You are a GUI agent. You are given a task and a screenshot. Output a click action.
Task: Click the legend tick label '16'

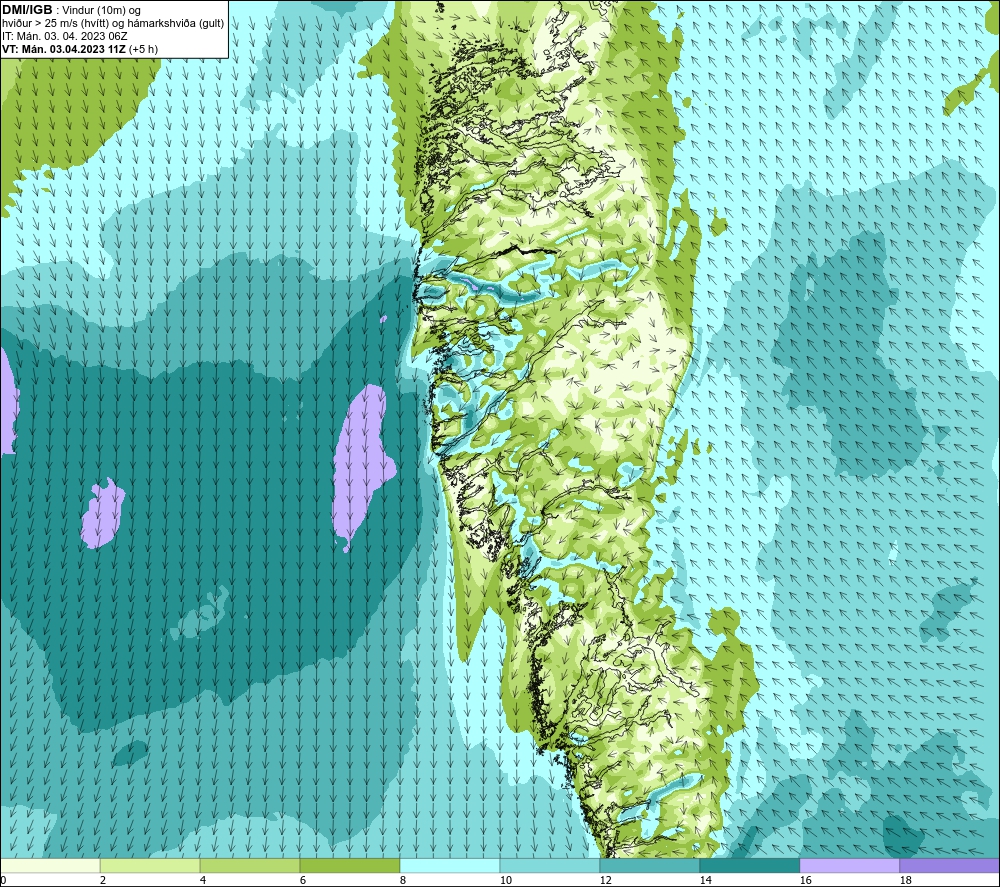point(805,881)
